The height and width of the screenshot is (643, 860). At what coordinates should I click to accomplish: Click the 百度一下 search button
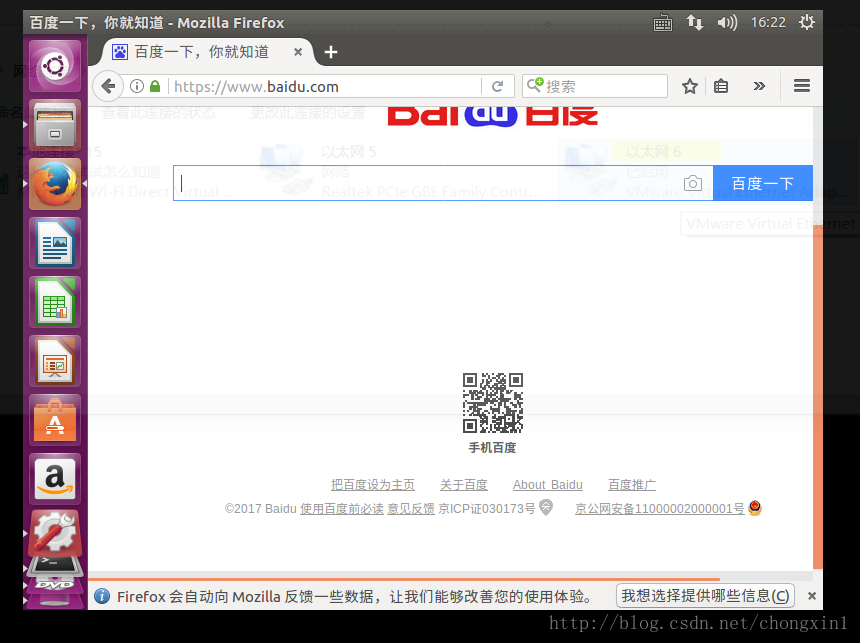click(x=763, y=183)
